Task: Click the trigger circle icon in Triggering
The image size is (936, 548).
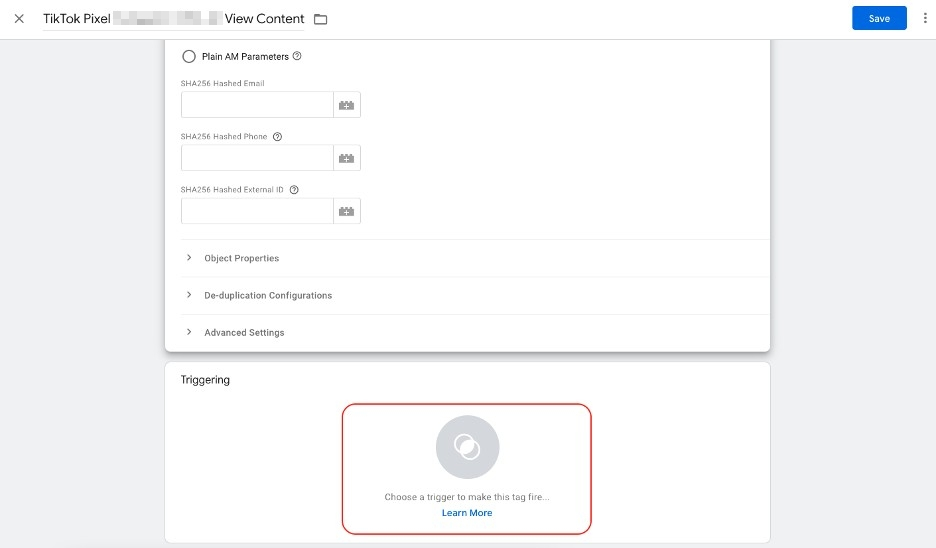Action: (x=467, y=447)
